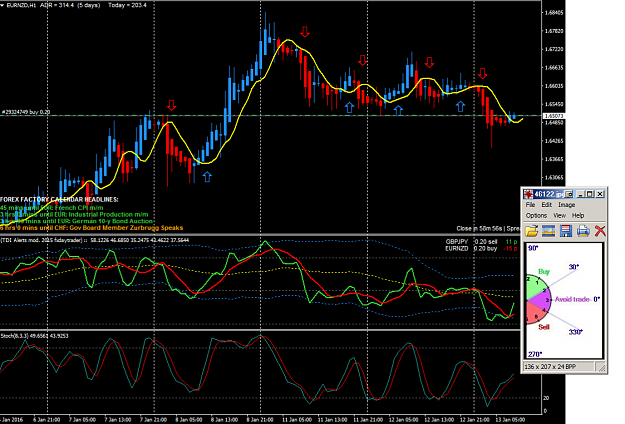The width and height of the screenshot is (625, 424).
Task: Click price axis value 1.64265
Action: (554, 141)
